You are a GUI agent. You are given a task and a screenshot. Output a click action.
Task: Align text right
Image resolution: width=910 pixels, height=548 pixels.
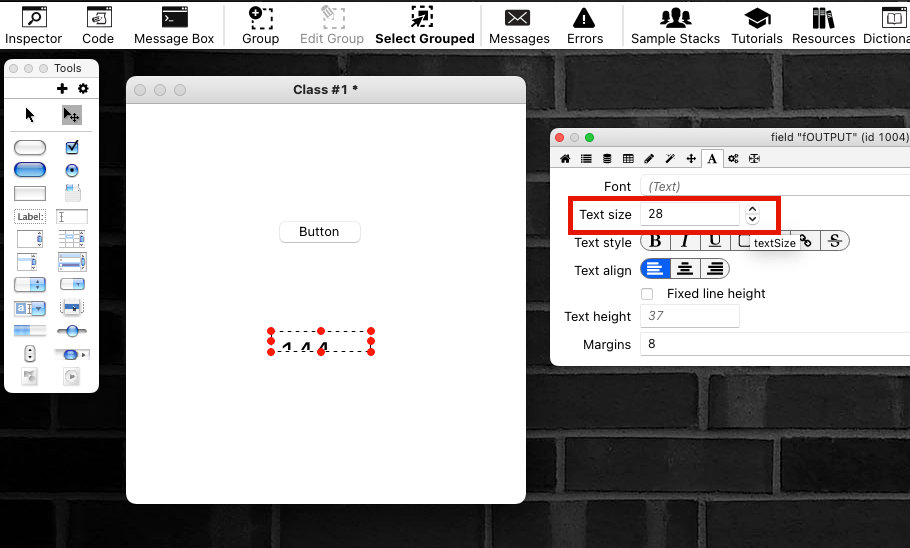pos(715,269)
